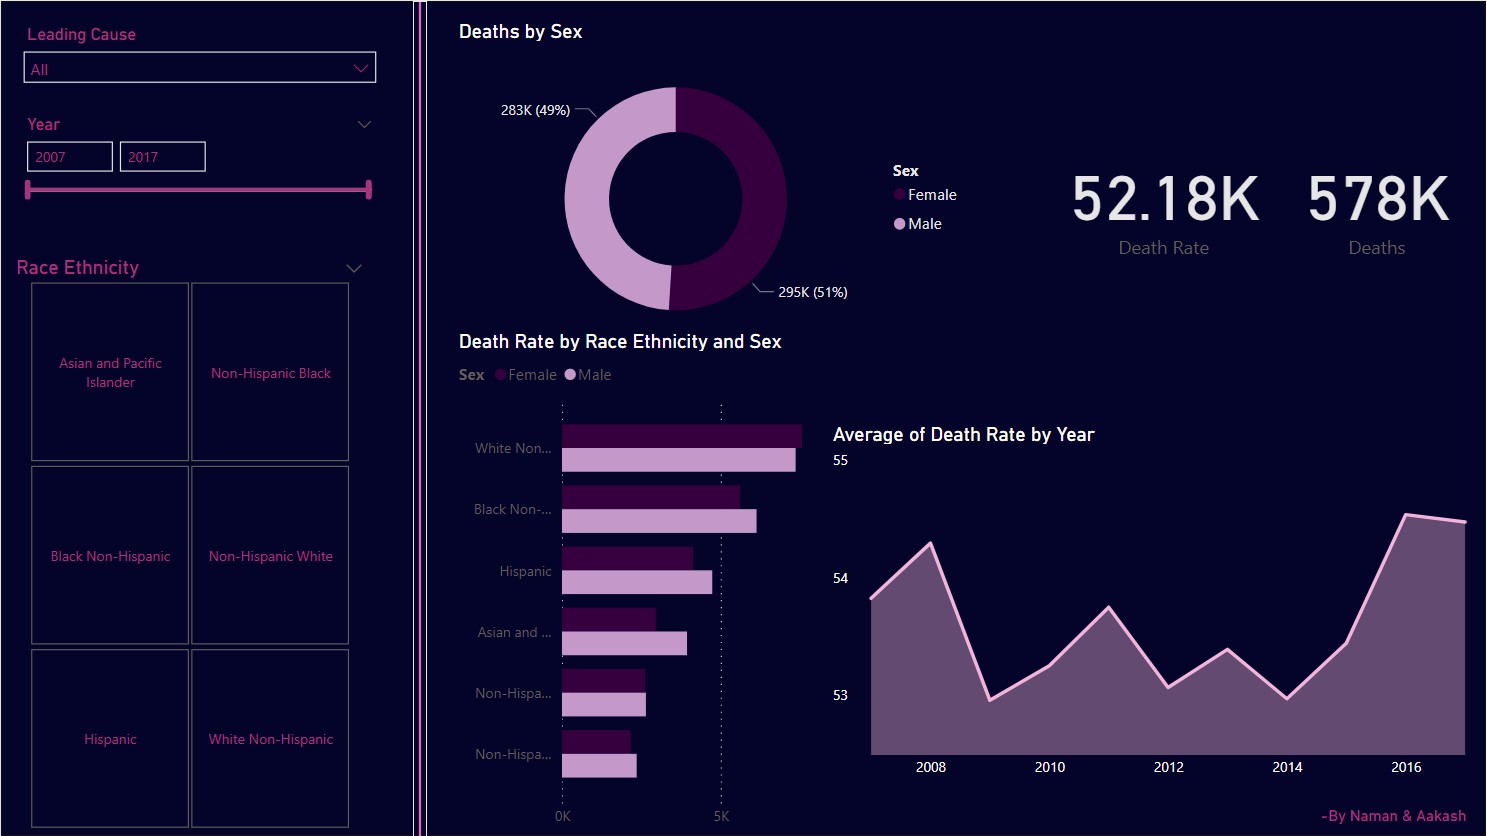The image size is (1487, 836).
Task: Collapse the Year slicer chevron
Action: [x=364, y=124]
